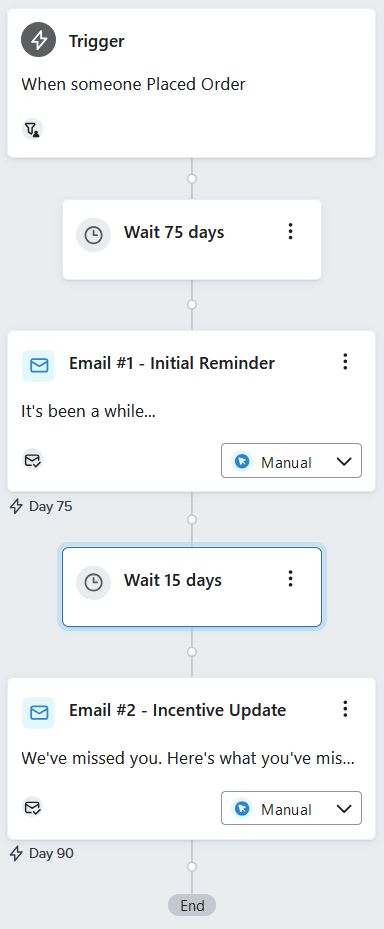Expand the Manual status dropdown on Email #1

(291, 460)
